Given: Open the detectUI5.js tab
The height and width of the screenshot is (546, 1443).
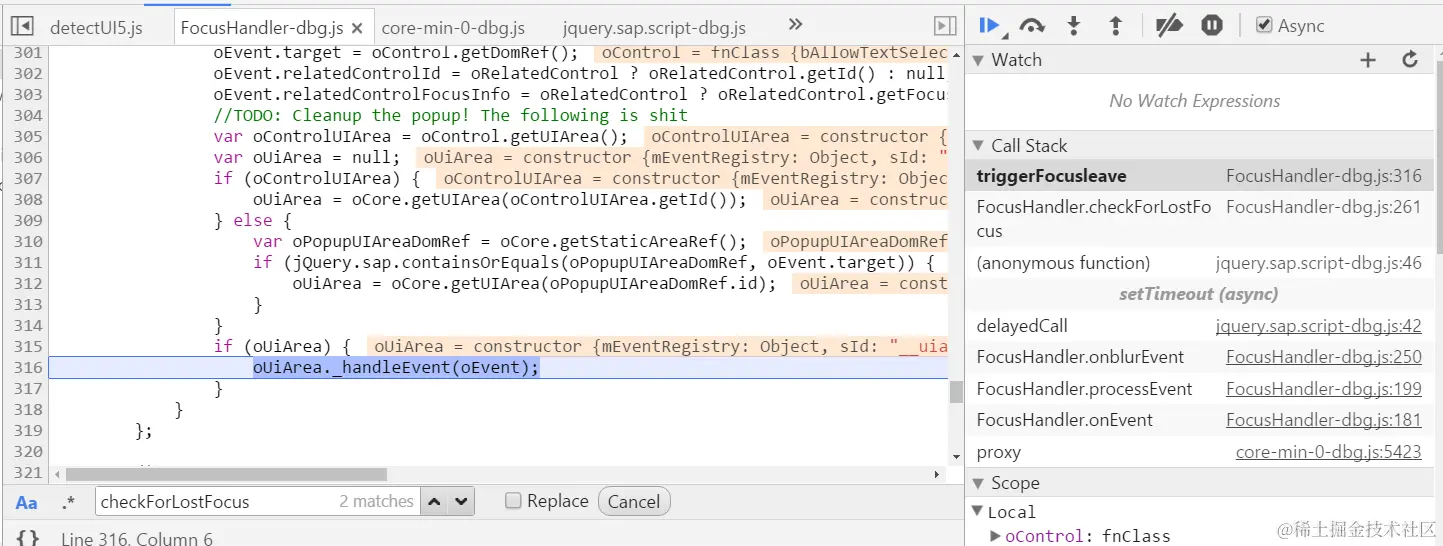Looking at the screenshot, I should pyautogui.click(x=96, y=27).
